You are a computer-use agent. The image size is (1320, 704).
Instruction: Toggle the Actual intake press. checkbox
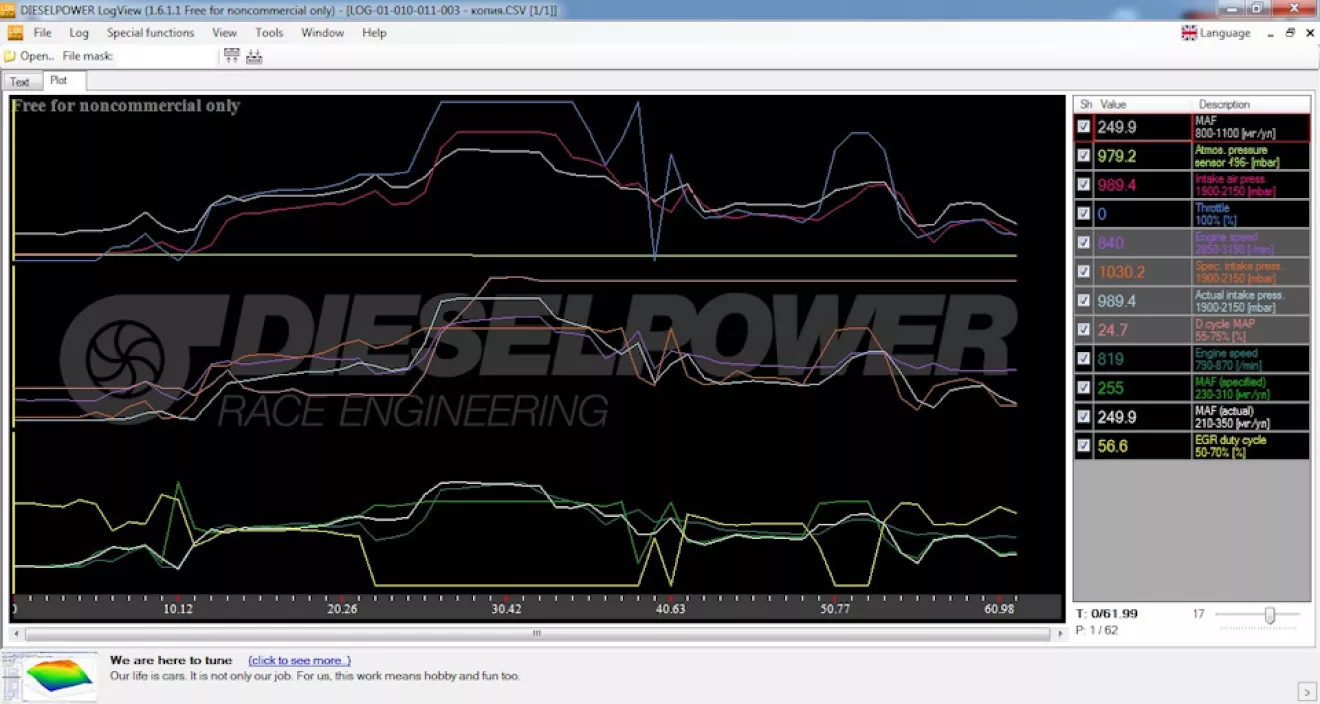click(1083, 300)
